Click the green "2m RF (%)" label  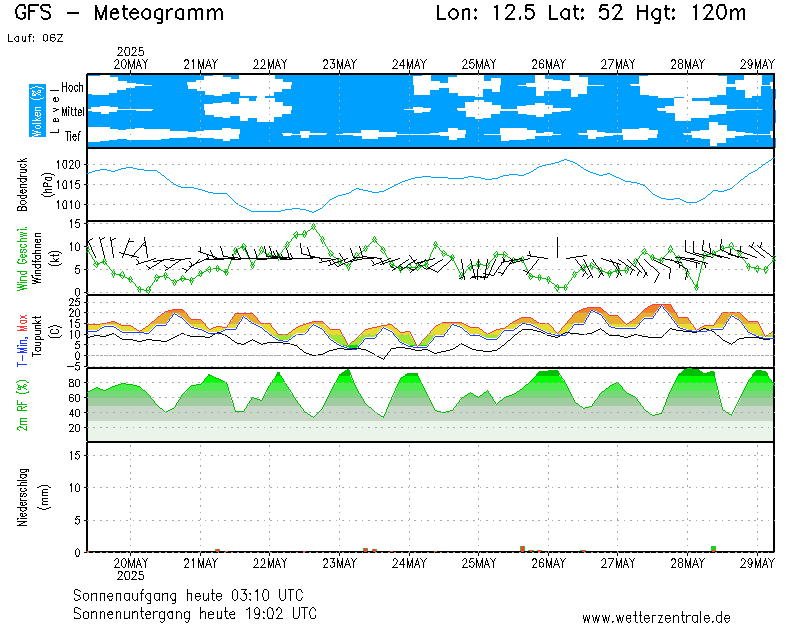point(22,405)
